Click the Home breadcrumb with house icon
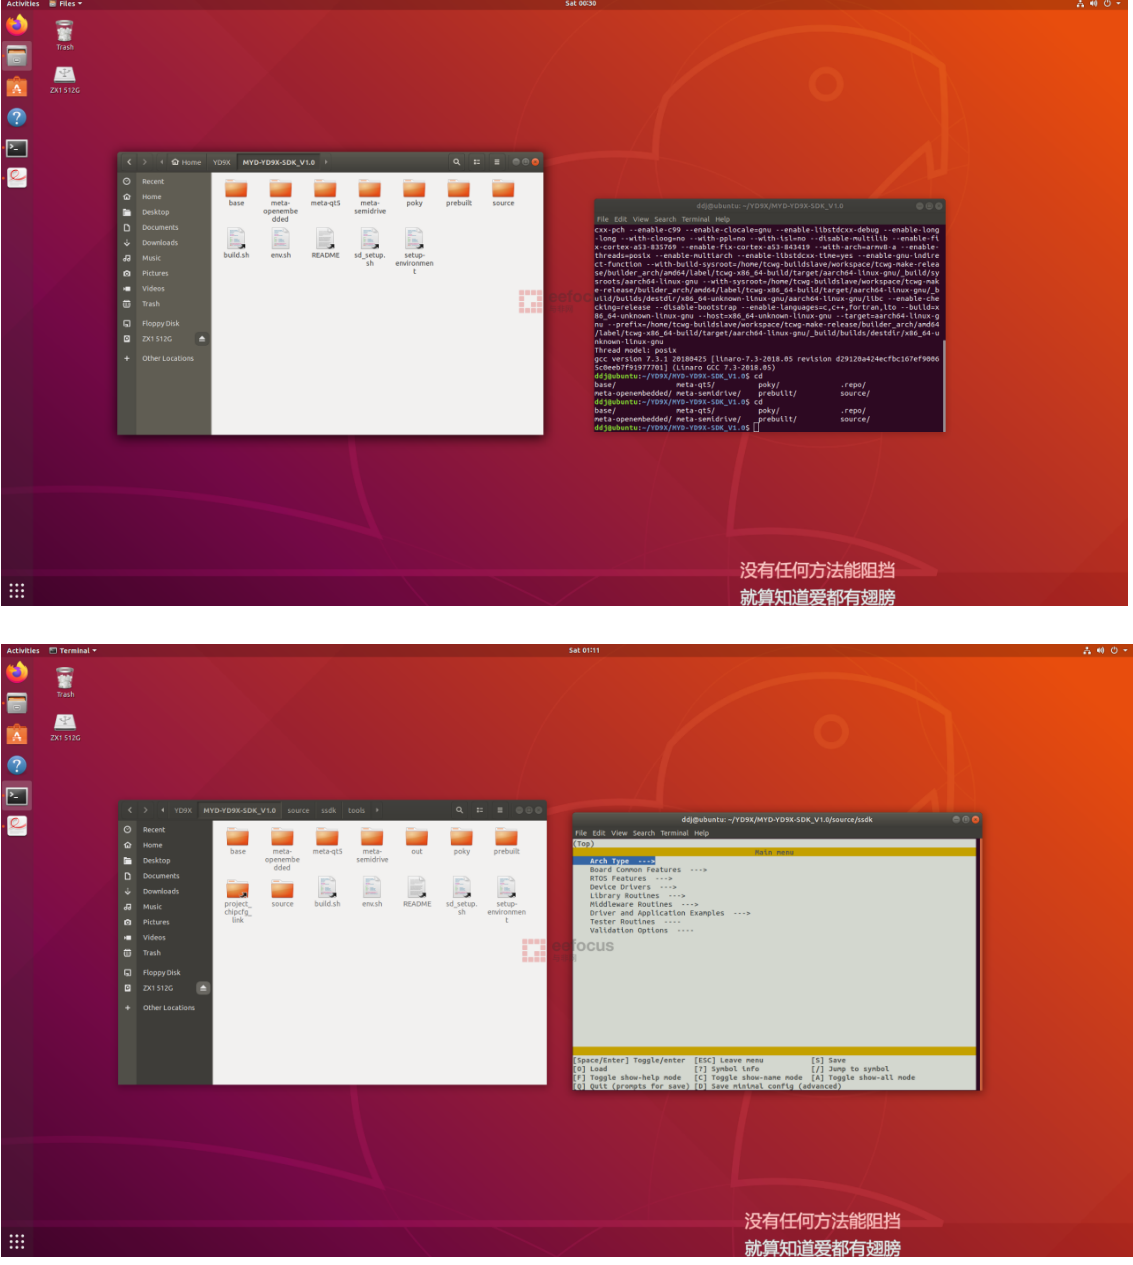 186,162
